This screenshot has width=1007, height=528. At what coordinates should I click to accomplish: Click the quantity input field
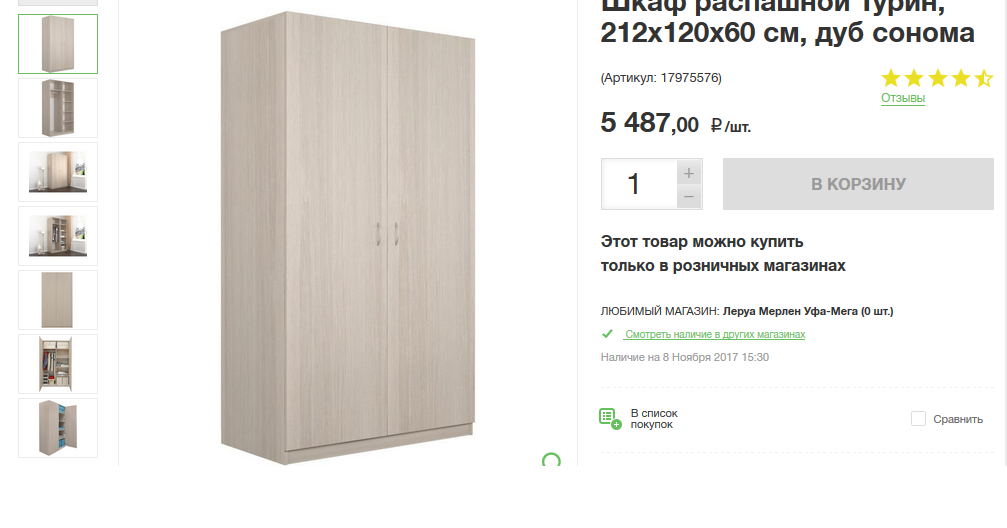[638, 184]
